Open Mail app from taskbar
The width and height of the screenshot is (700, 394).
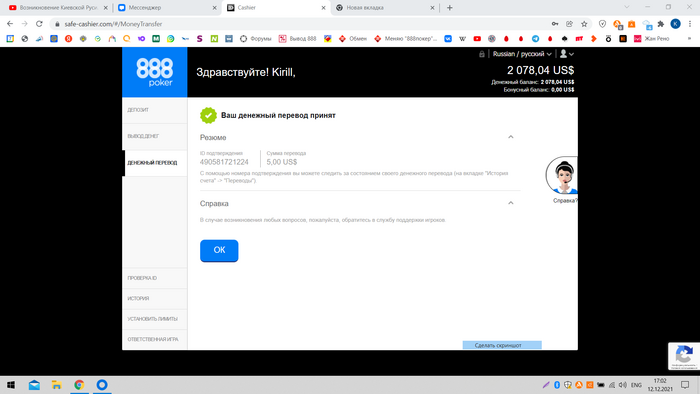click(x=34, y=385)
